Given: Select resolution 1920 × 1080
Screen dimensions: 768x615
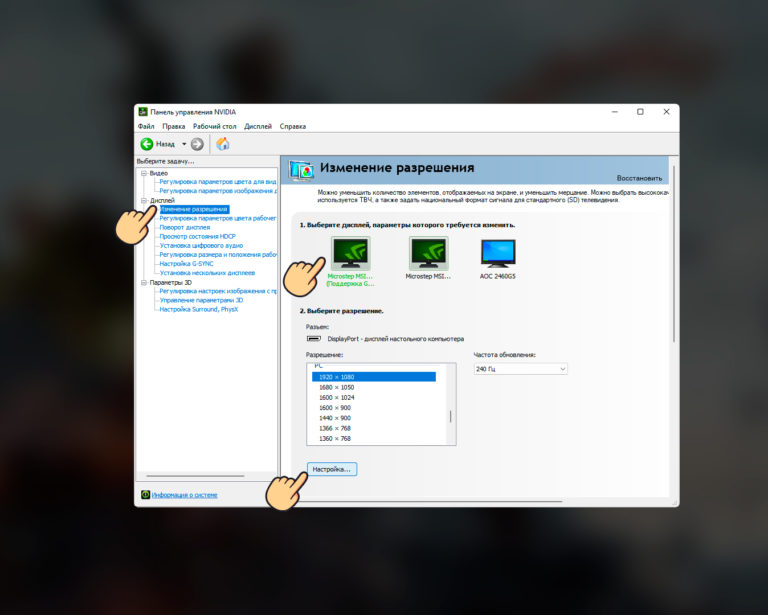Looking at the screenshot, I should point(374,377).
